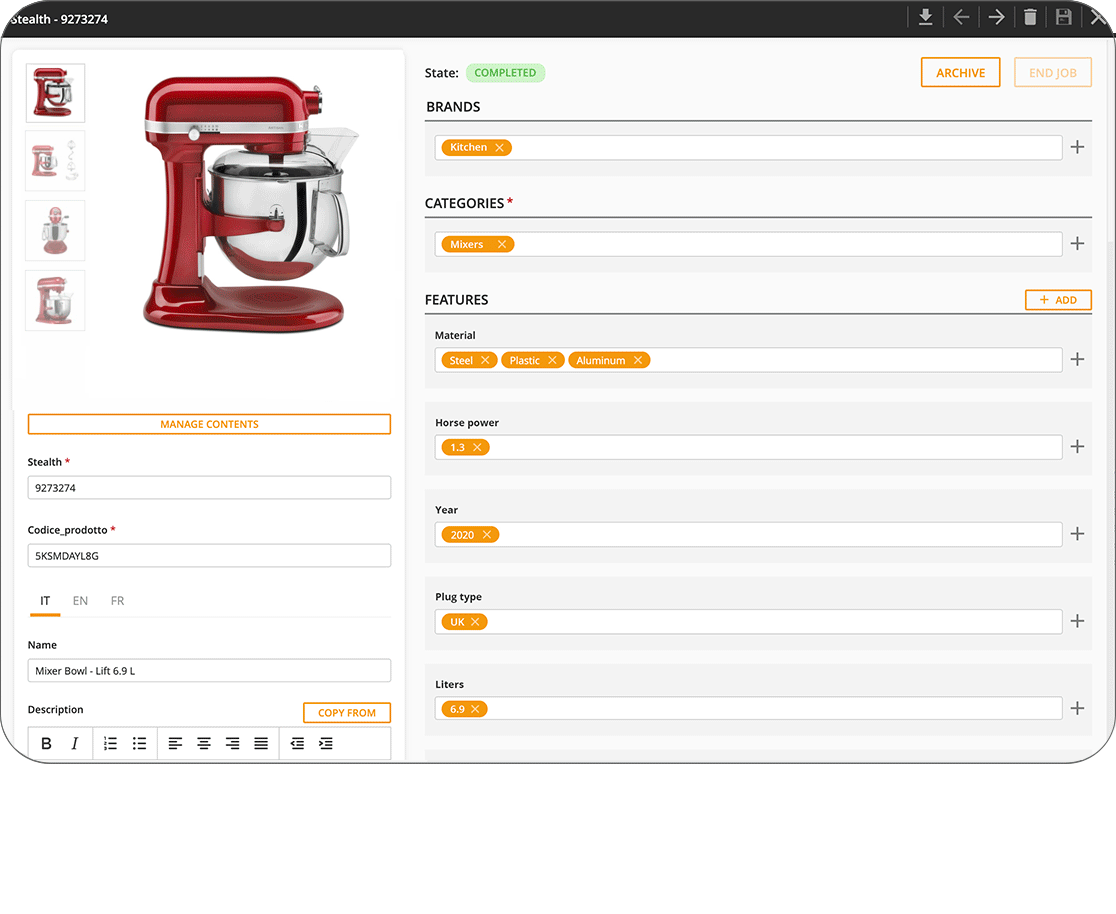Screen dimensions: 1116x914
Task: Add a Year value with plus
Action: tap(1078, 534)
